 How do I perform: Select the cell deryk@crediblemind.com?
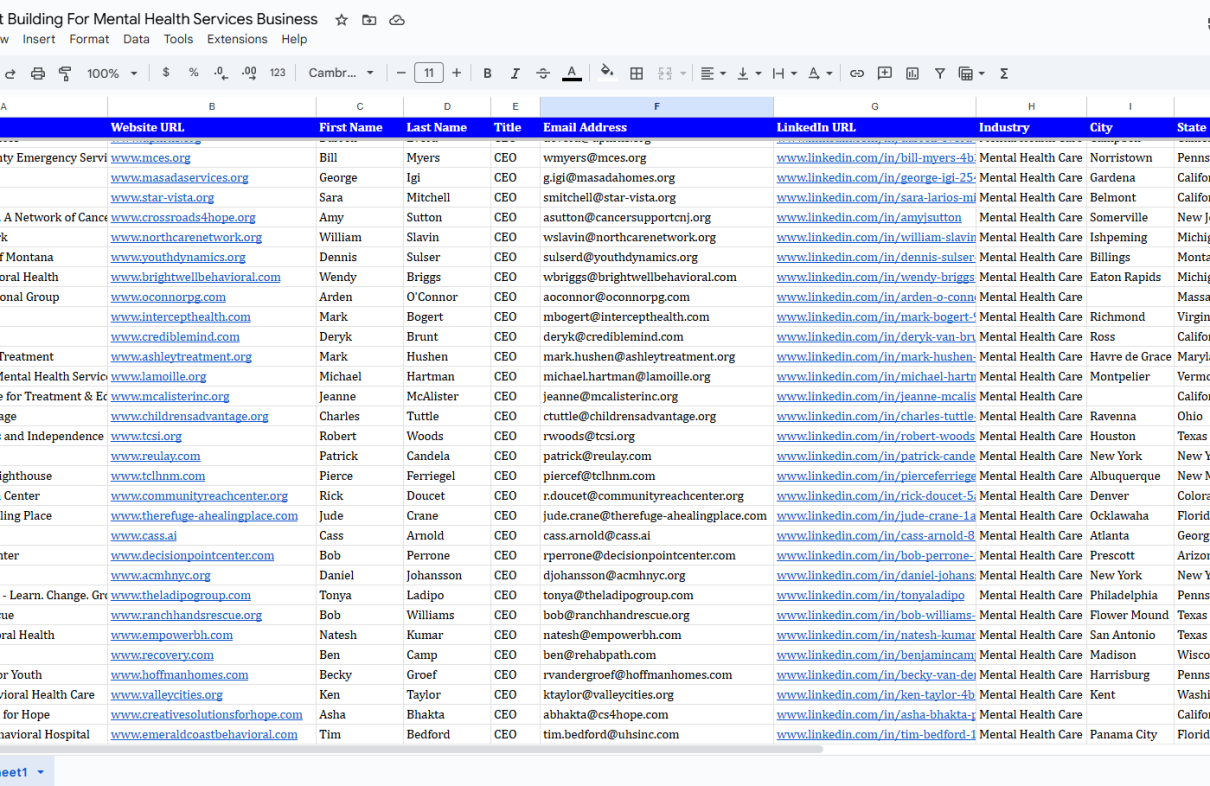click(657, 337)
